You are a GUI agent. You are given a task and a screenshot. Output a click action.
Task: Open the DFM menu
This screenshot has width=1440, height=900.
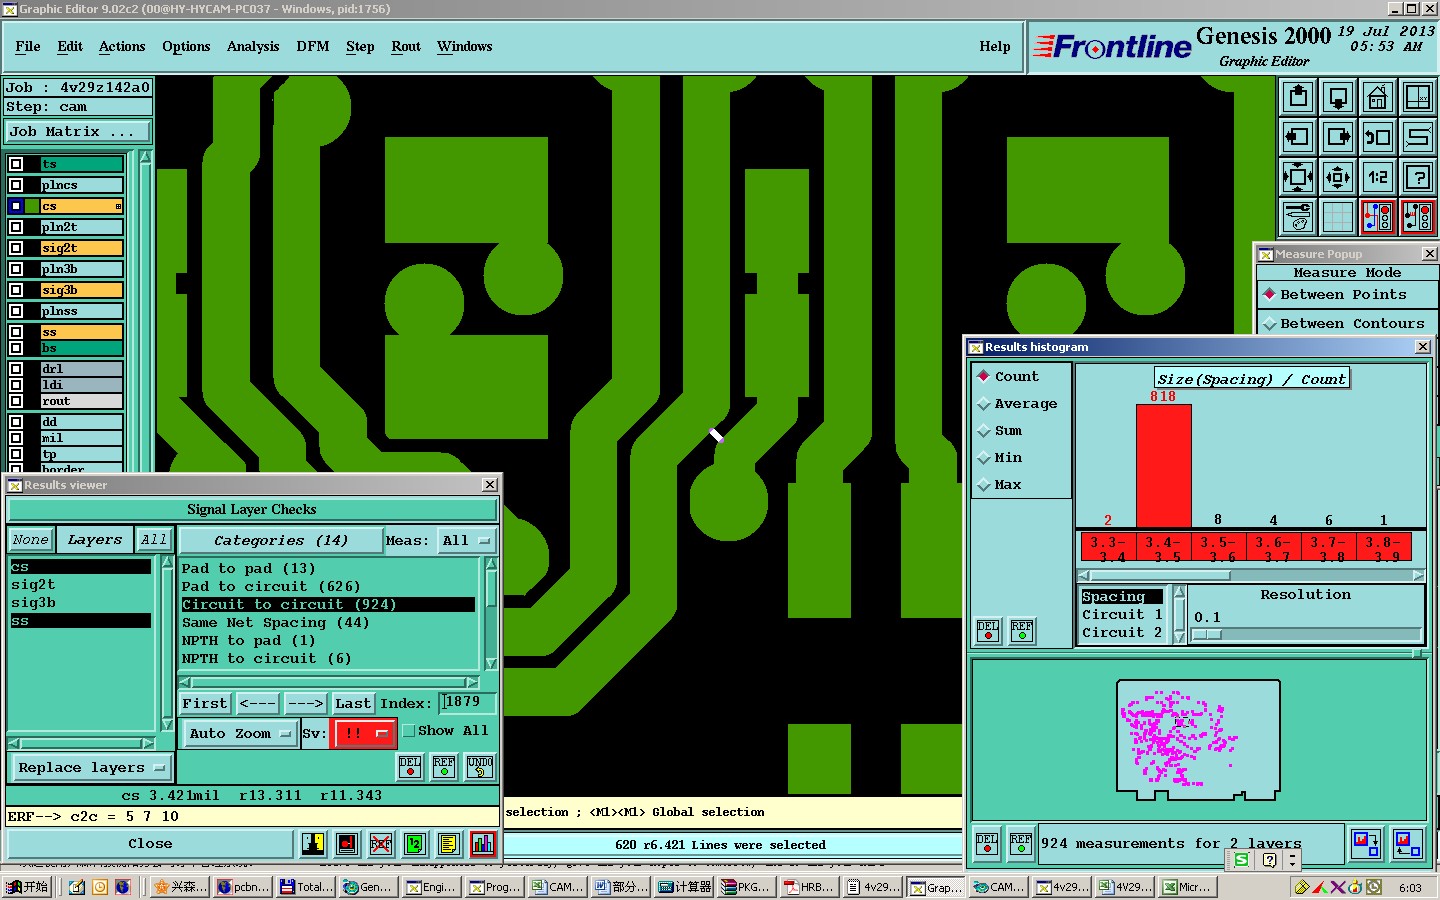coord(313,47)
